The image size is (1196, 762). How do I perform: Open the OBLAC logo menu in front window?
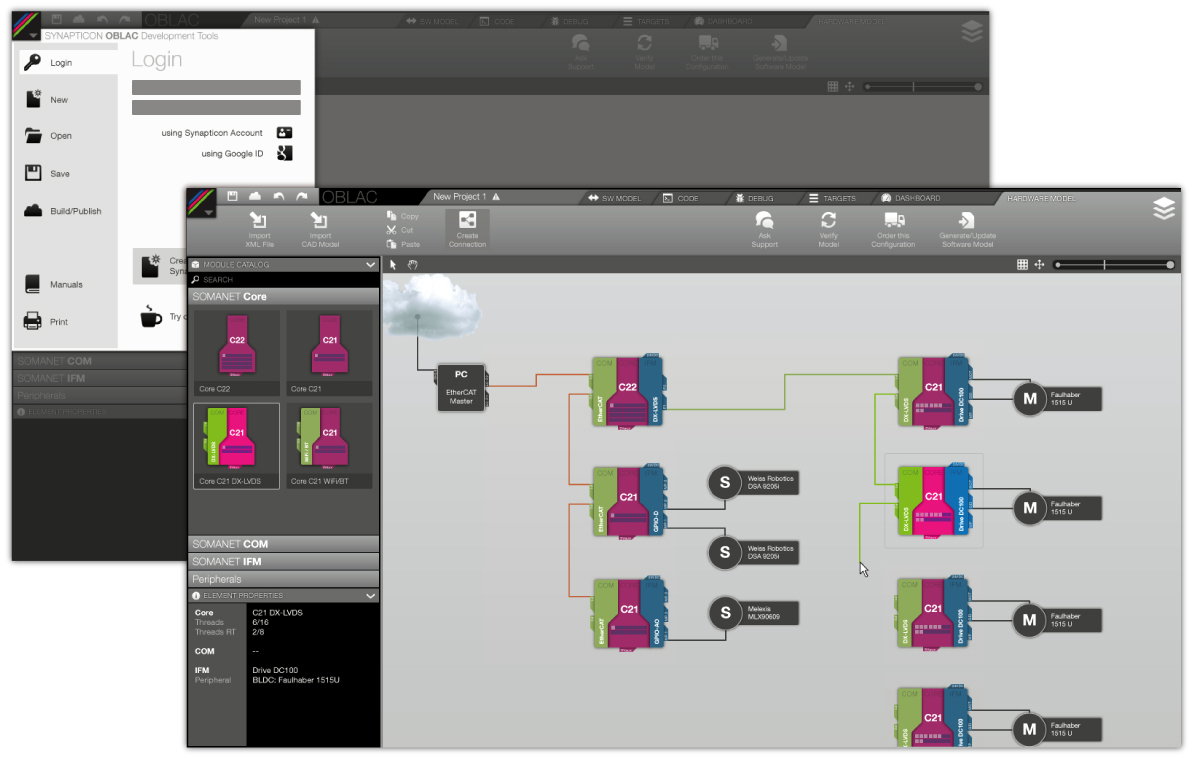201,202
